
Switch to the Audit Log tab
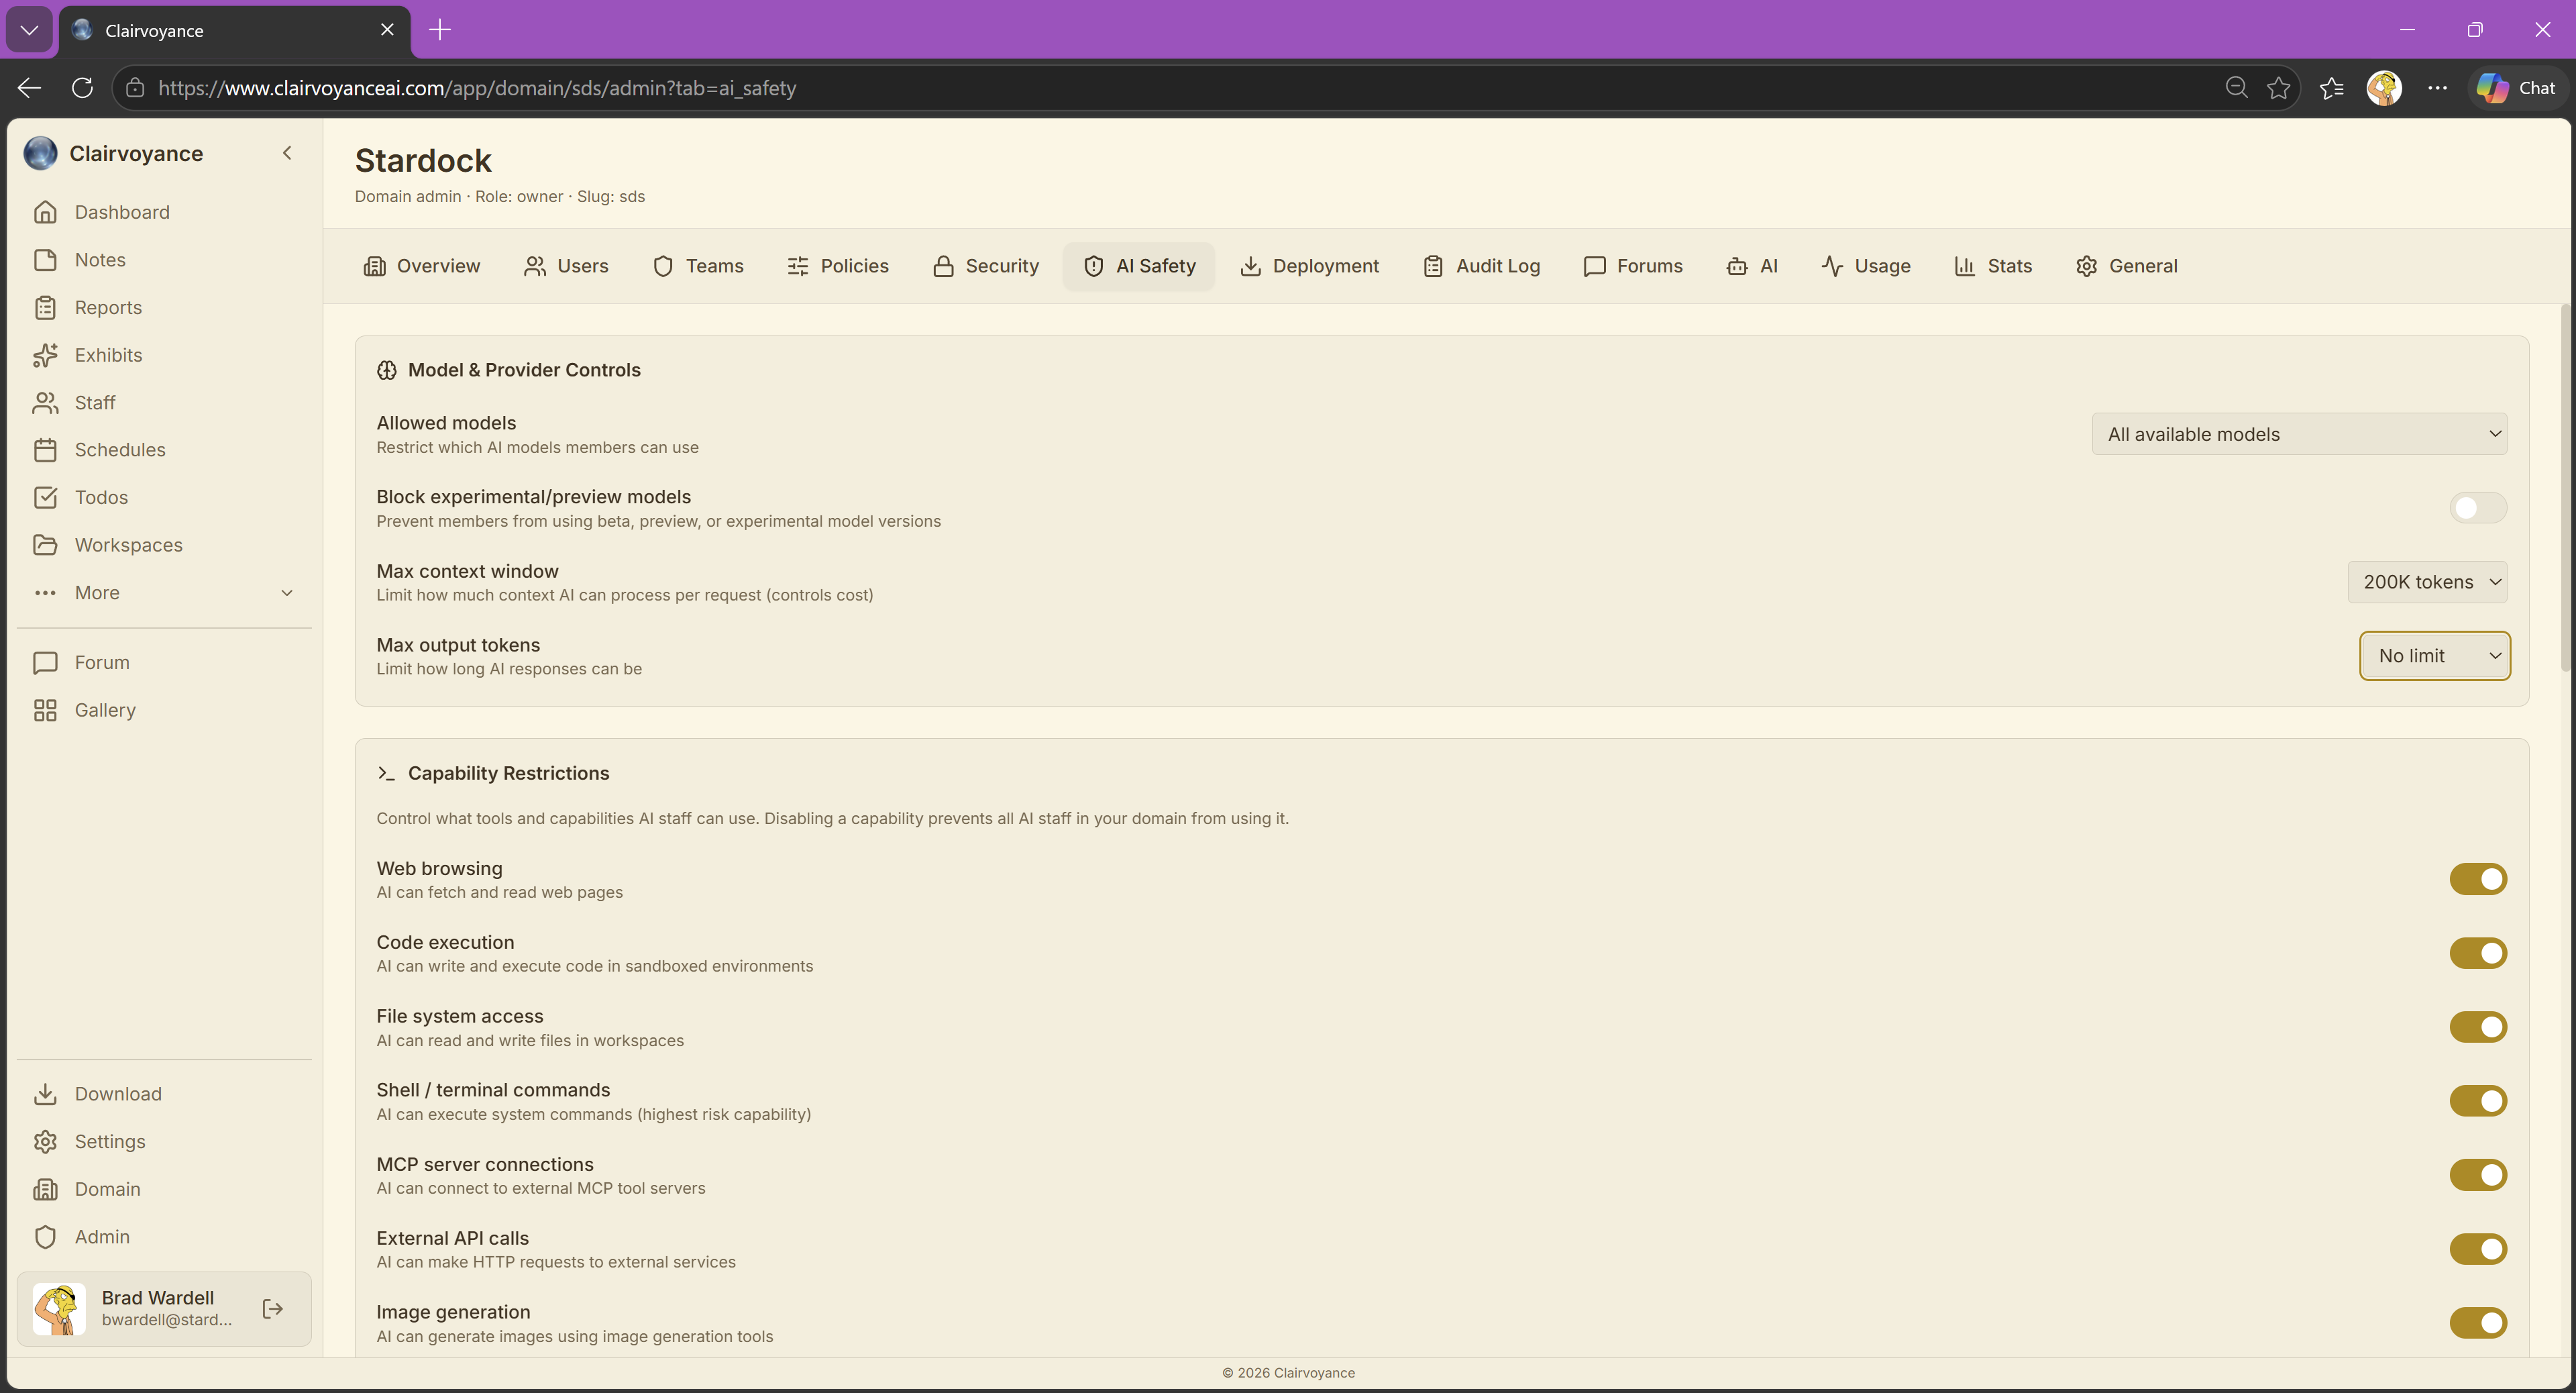coord(1481,266)
